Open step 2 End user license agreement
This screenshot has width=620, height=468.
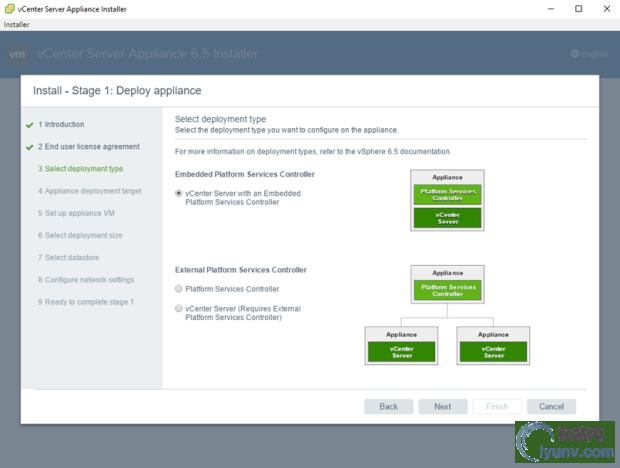pyautogui.click(x=89, y=147)
